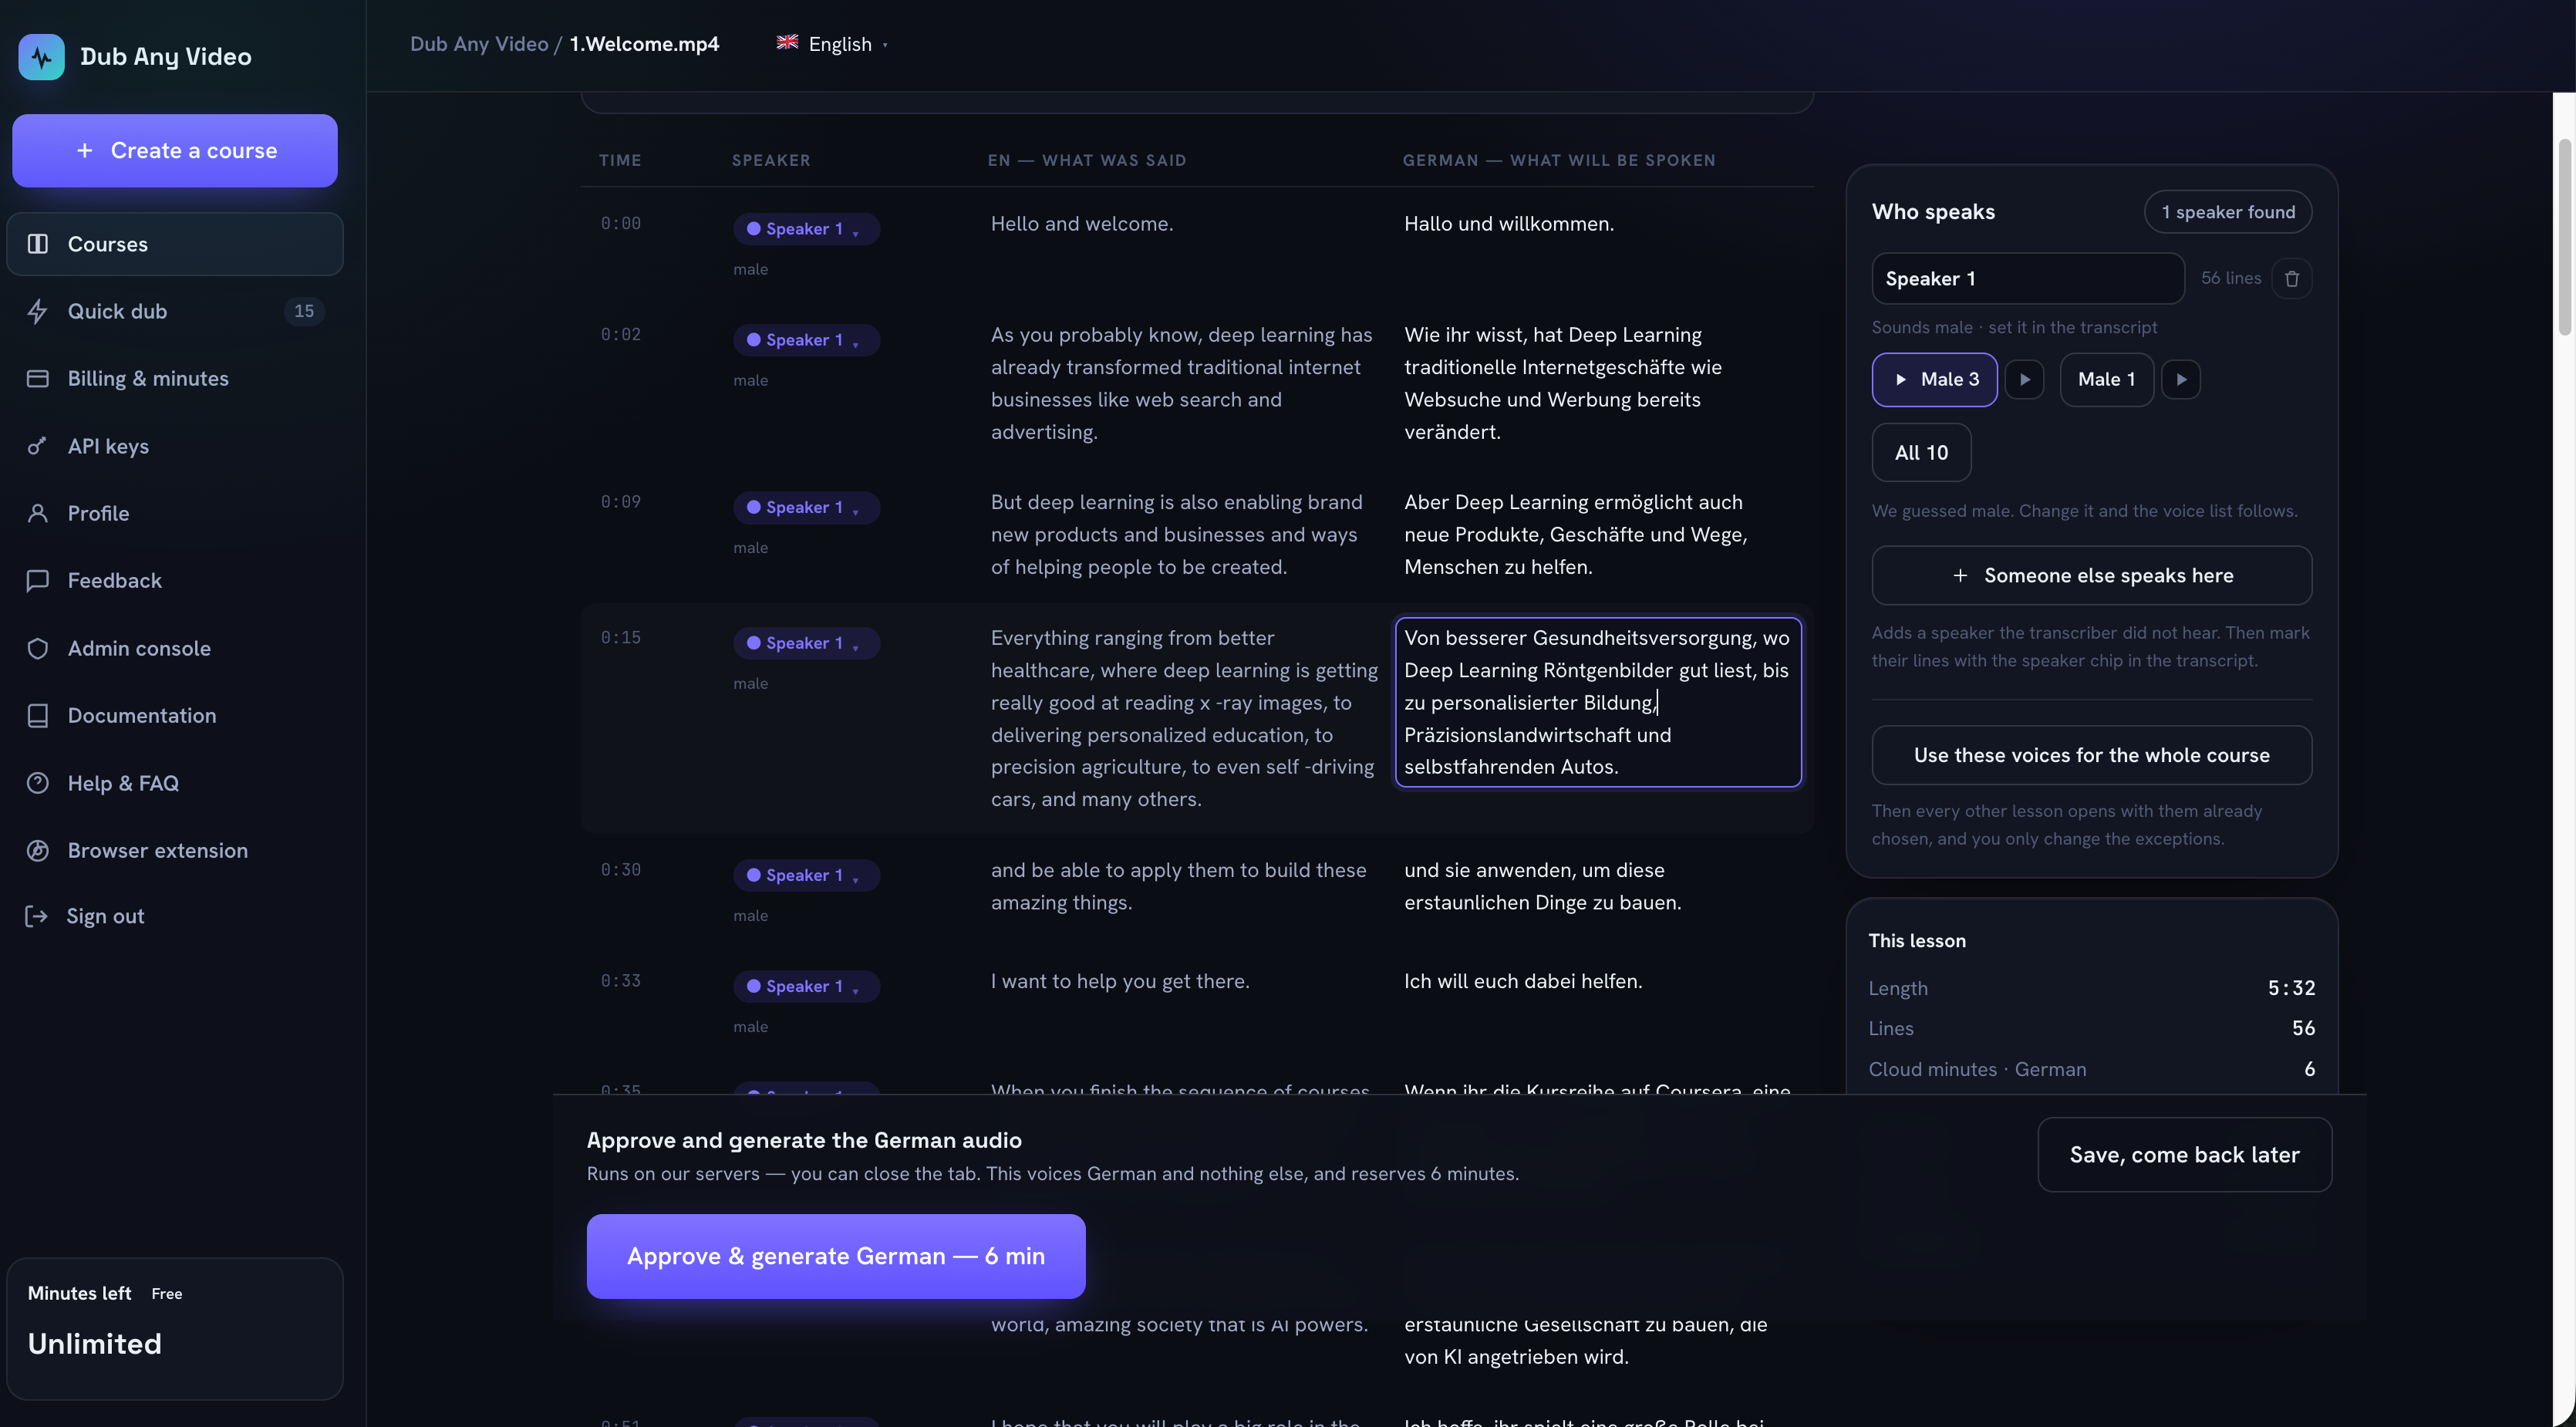This screenshot has height=1427, width=2576.
Task: Expand Speaker 1 chip at 0:30
Action: point(806,875)
